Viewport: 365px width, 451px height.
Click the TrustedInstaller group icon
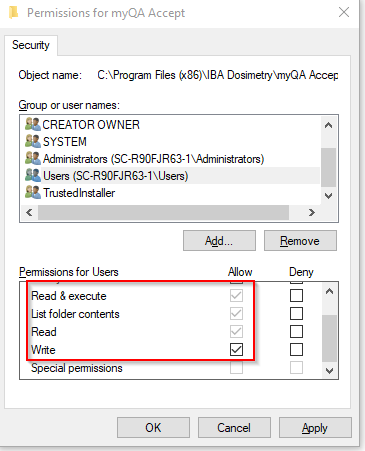tap(33, 192)
